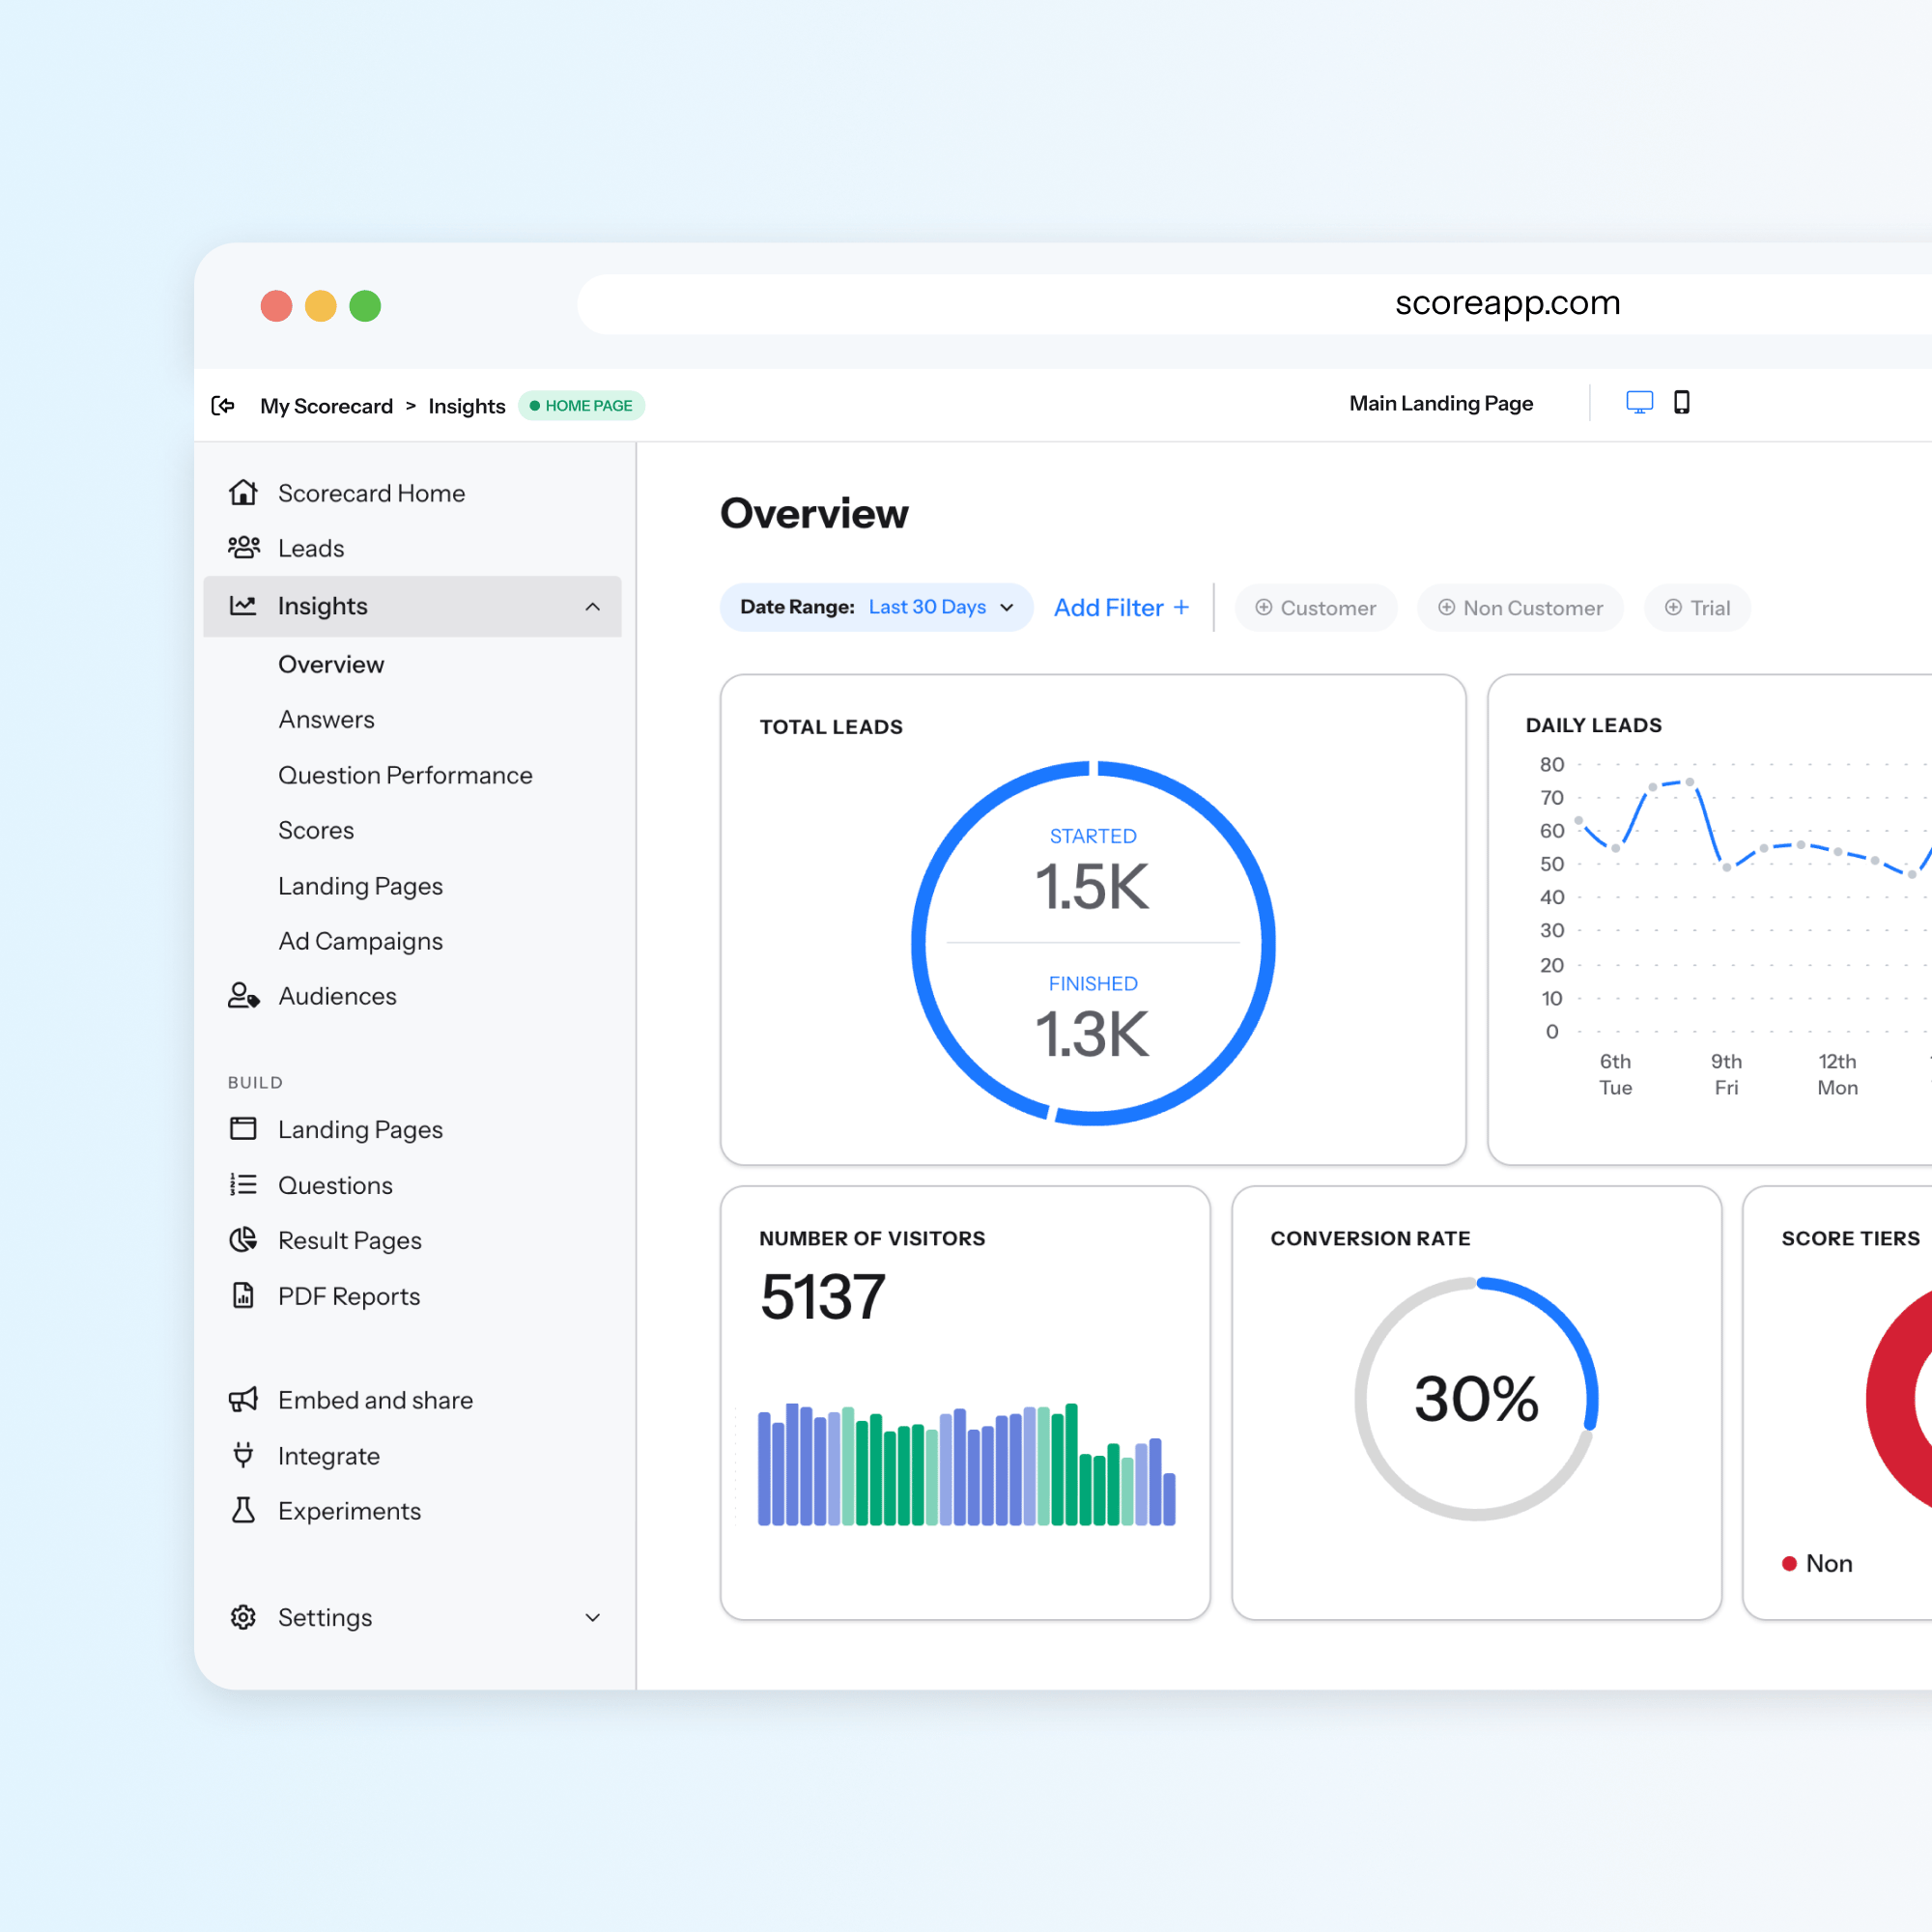Open Ad Campaigns under Insights

point(360,941)
